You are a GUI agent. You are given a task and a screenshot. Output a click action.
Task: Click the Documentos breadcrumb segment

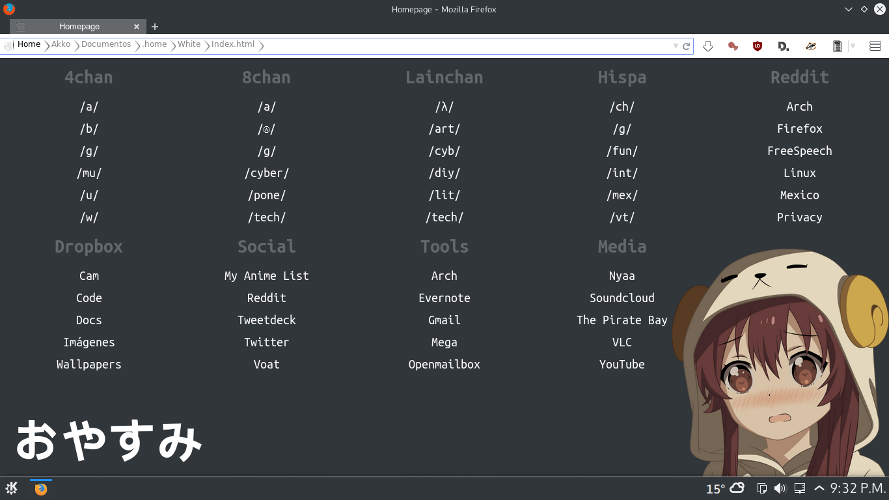click(106, 44)
